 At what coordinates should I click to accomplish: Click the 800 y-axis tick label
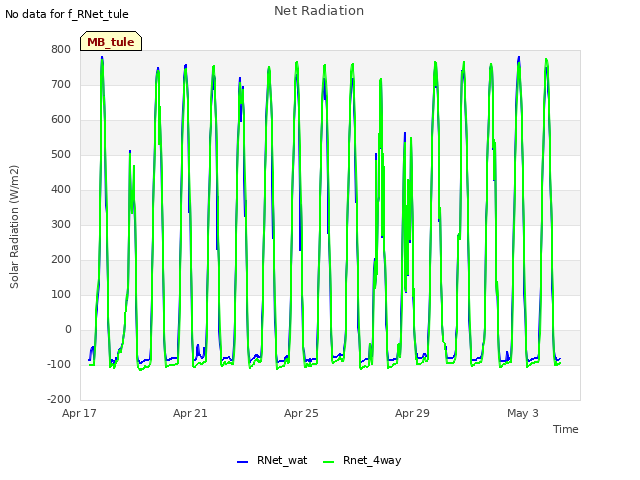tap(61, 49)
